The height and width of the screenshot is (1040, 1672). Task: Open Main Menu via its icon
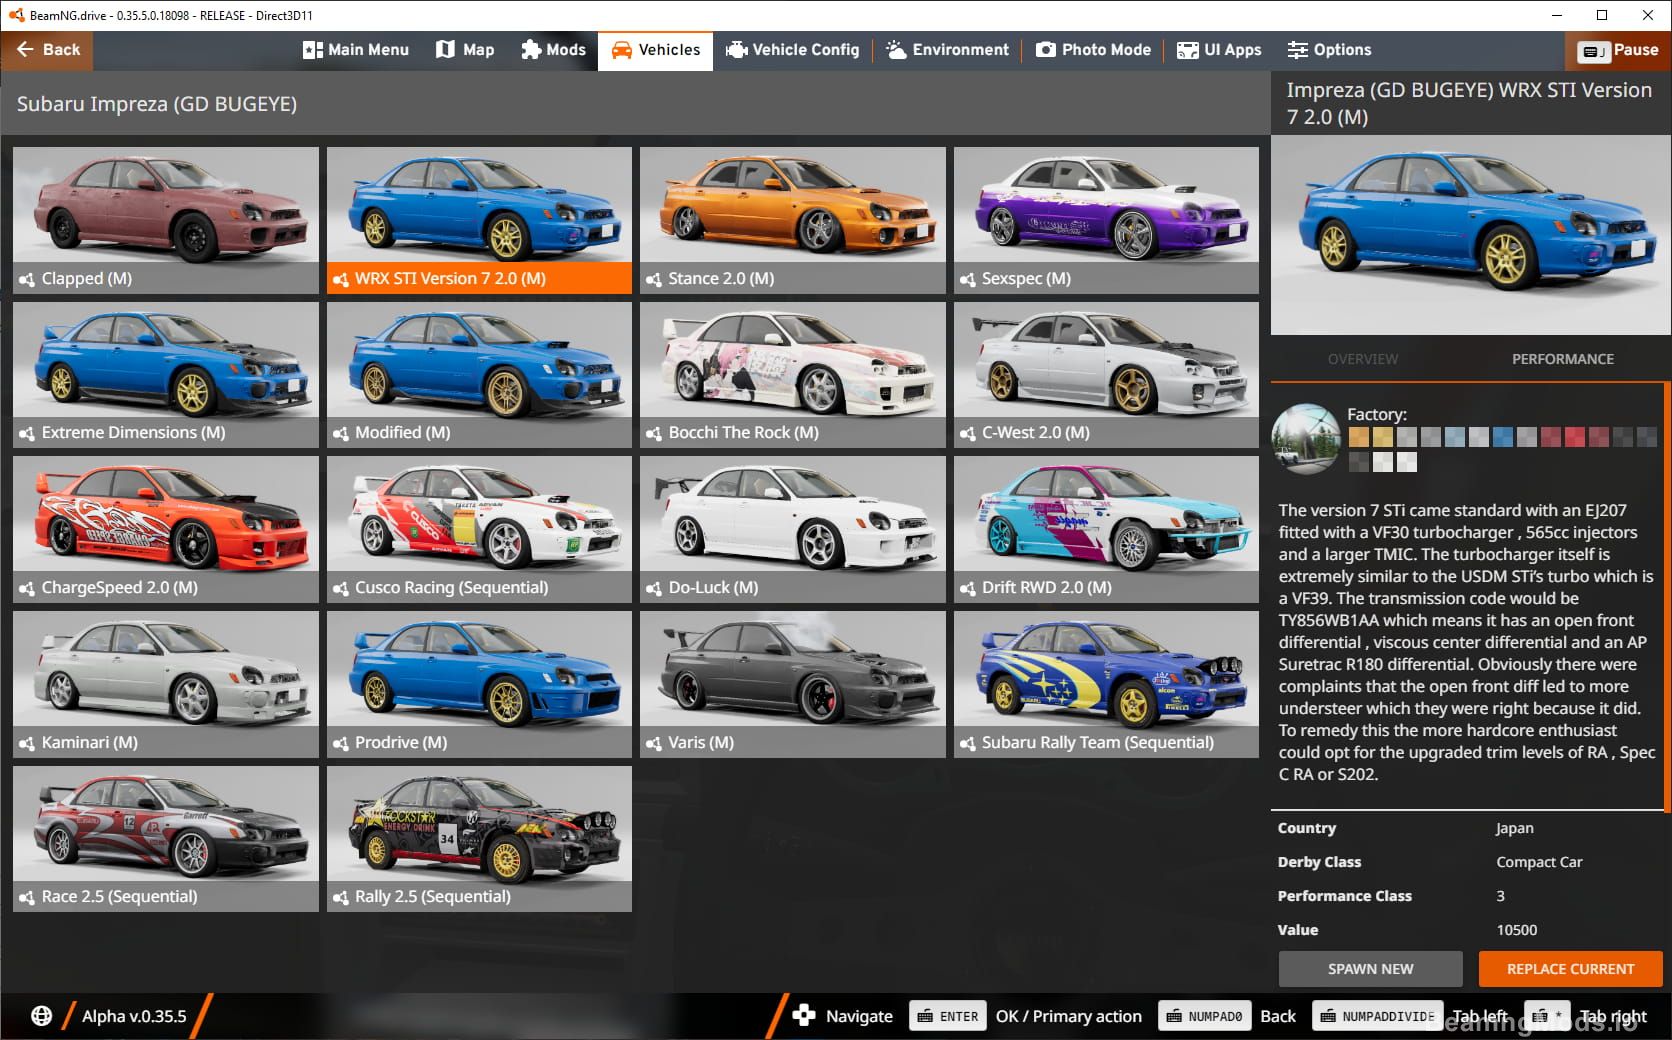313,50
